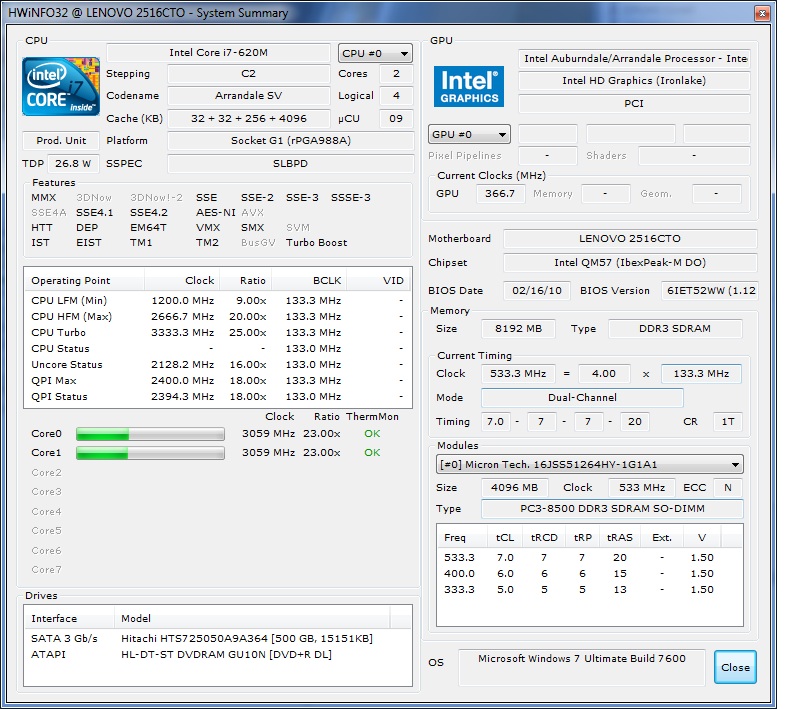Click the Freq column header

pyautogui.click(x=462, y=538)
